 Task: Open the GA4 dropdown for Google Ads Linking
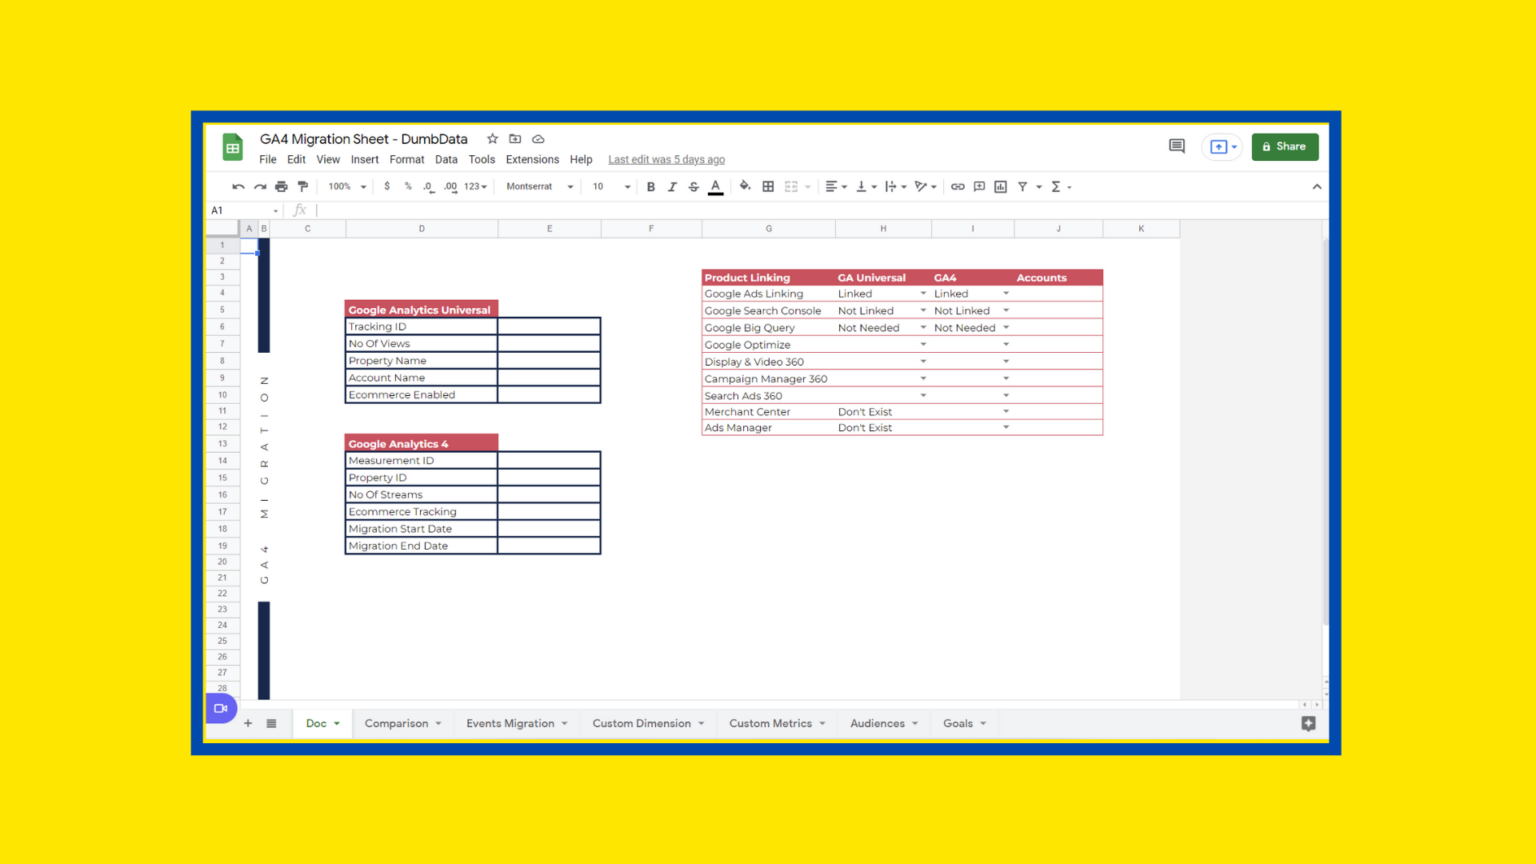pyautogui.click(x=1006, y=293)
